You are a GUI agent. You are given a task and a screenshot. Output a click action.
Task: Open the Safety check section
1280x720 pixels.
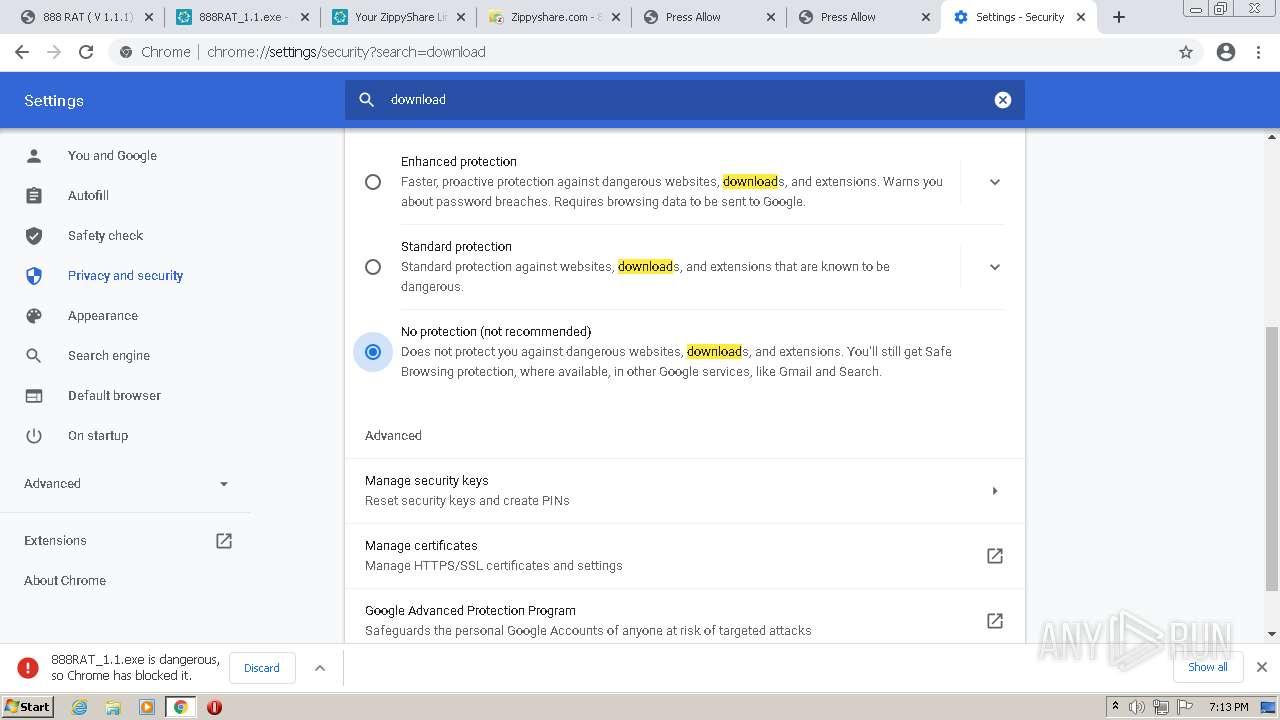[105, 236]
